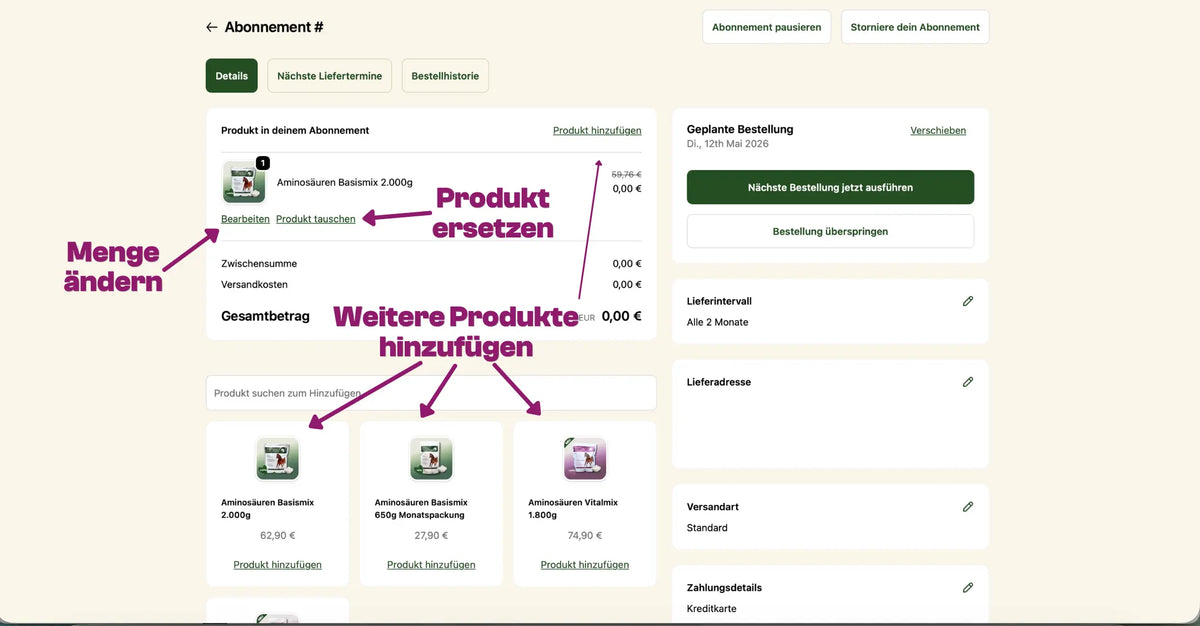The image size is (1200, 626).
Task: Click the subscription item's product thumbnail
Action: [243, 183]
